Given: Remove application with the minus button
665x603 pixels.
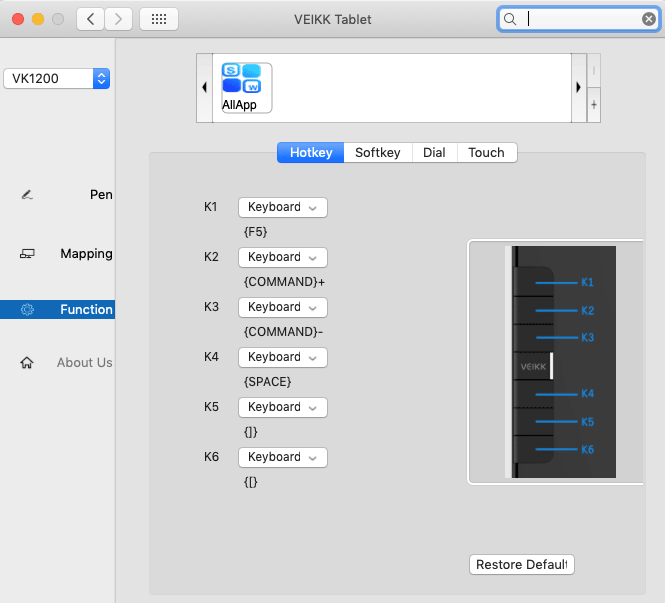Looking at the screenshot, I should pyautogui.click(x=594, y=70).
